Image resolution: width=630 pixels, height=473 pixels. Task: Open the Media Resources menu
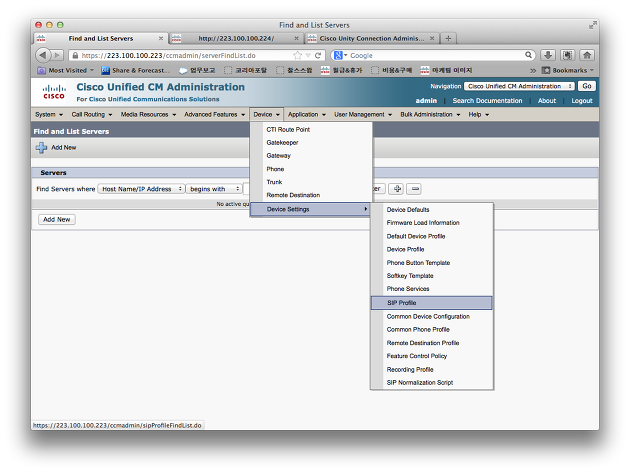[x=148, y=115]
